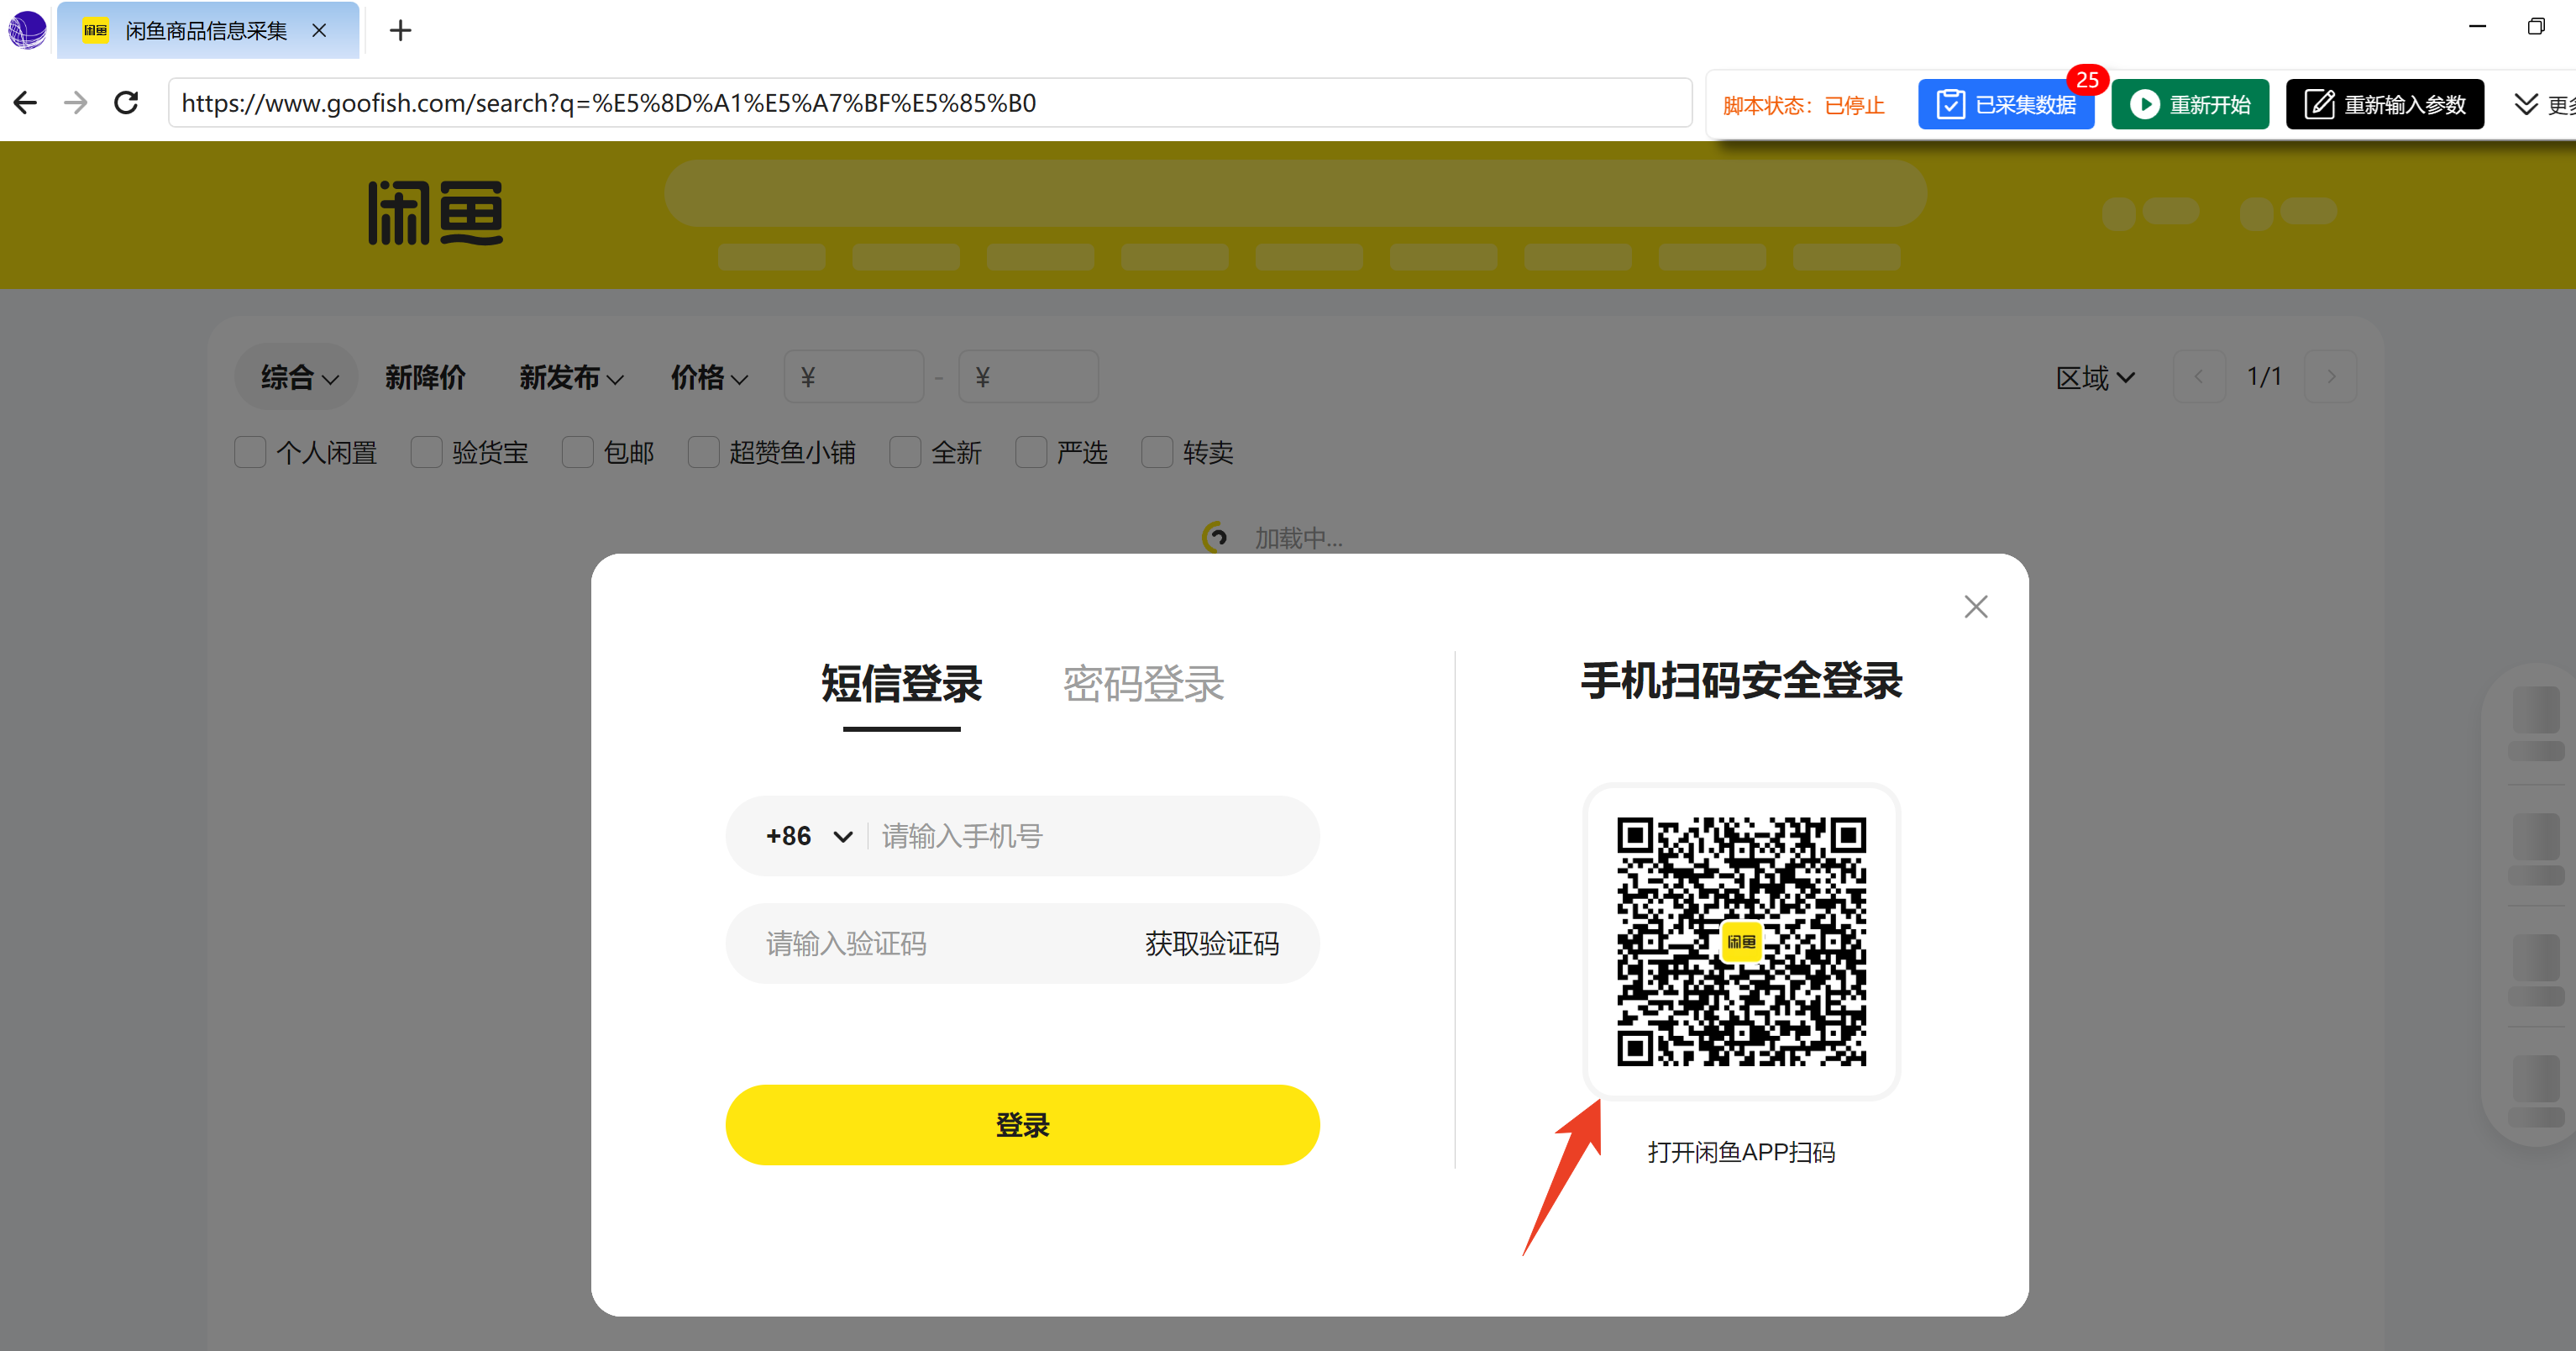
Task: Click the maximum price ¥ field
Action: tap(1028, 377)
